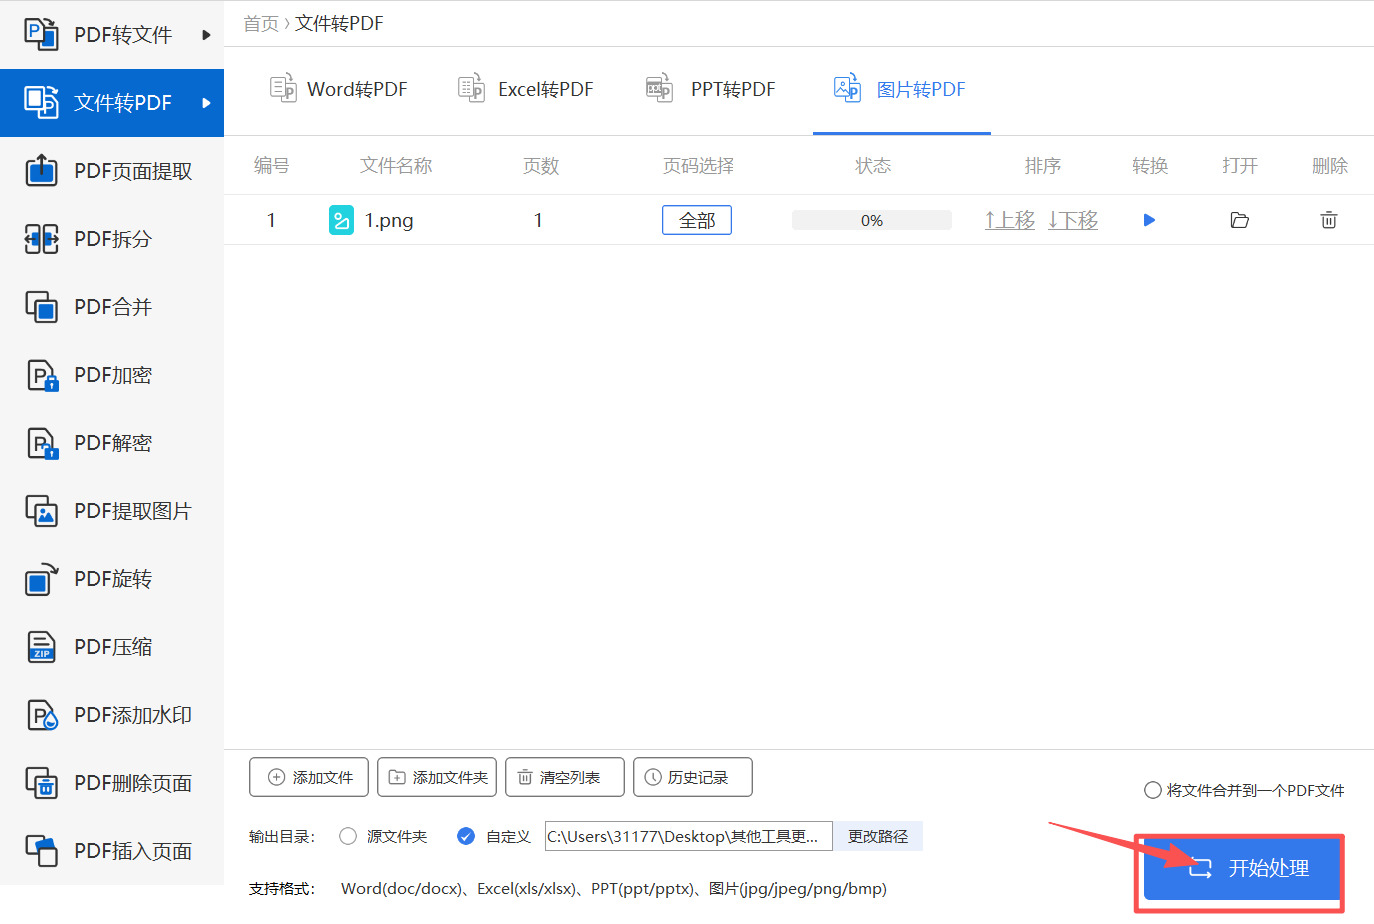The image size is (1374, 924).
Task: Select the PDF拆分 tool in the sidebar
Action: click(110, 238)
